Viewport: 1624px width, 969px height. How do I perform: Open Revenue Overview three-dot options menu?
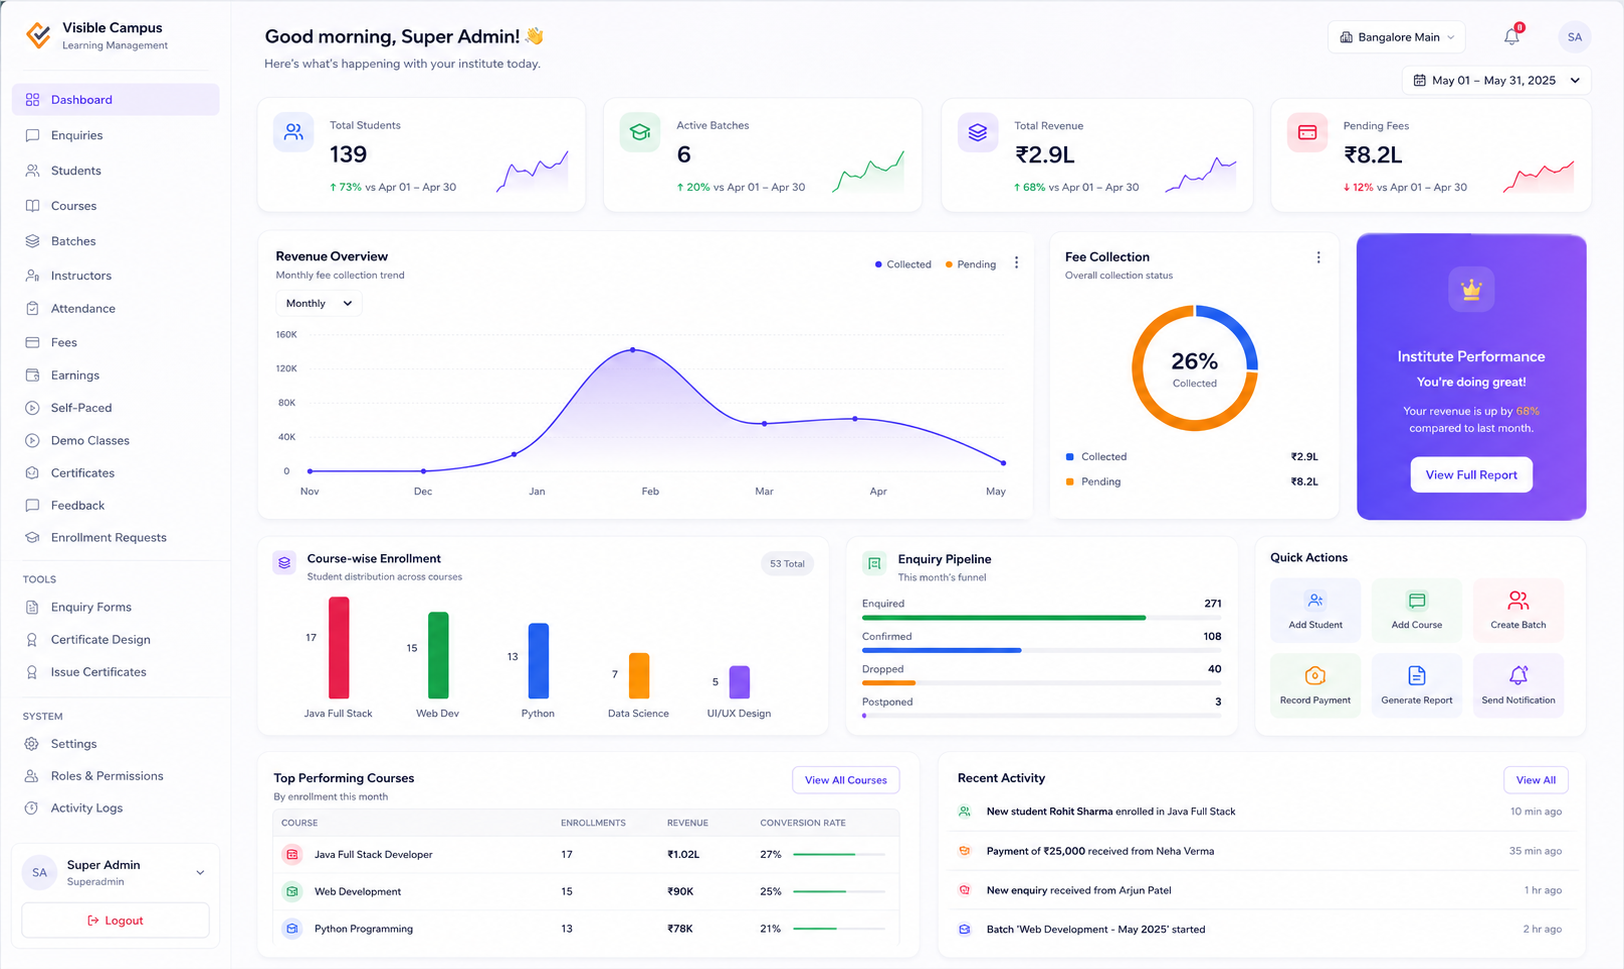tap(1017, 263)
